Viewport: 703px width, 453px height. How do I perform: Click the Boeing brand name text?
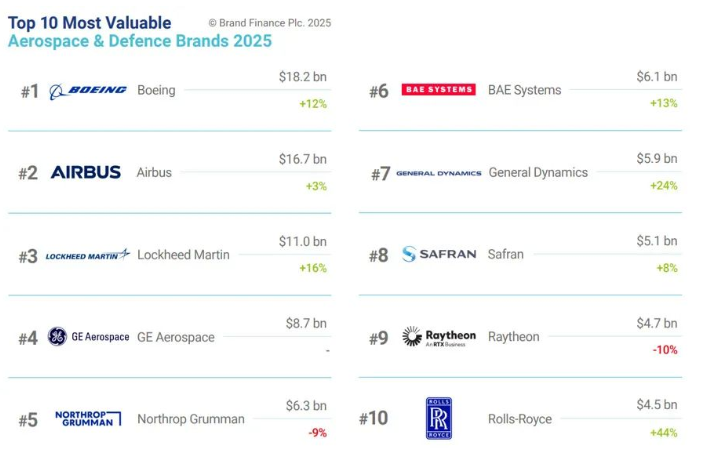tap(156, 90)
